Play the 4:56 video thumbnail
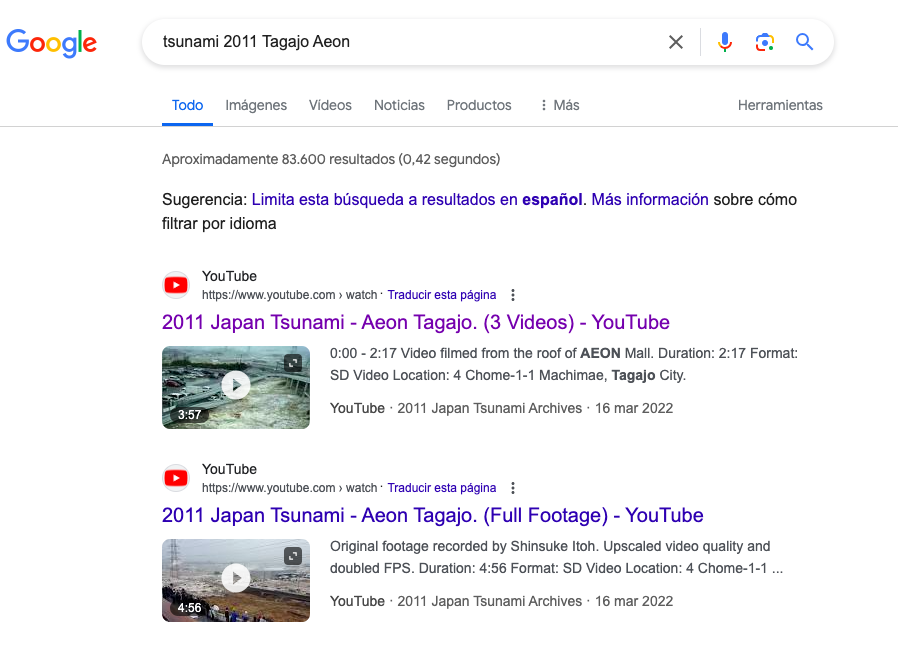 coord(236,578)
